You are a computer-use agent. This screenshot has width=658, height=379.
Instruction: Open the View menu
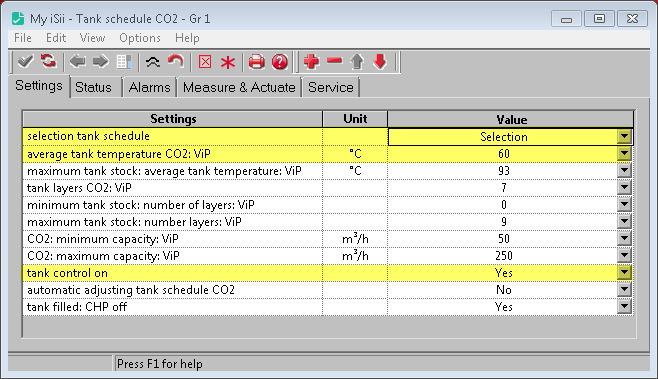click(92, 38)
